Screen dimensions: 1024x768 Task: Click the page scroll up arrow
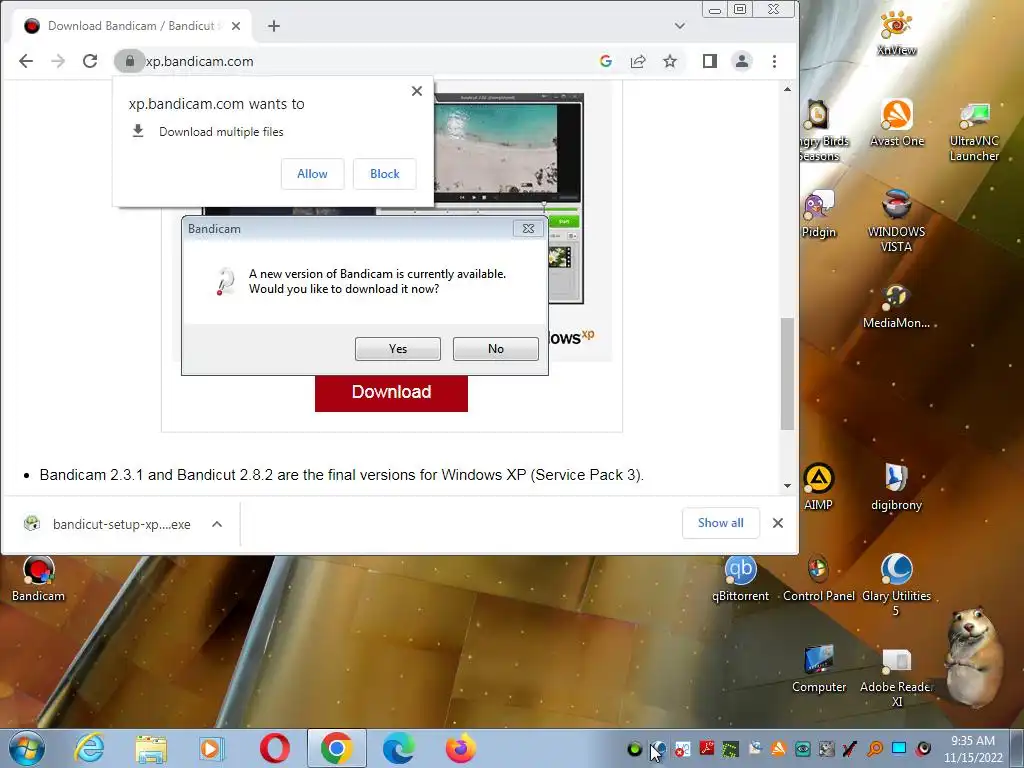pyautogui.click(x=788, y=89)
